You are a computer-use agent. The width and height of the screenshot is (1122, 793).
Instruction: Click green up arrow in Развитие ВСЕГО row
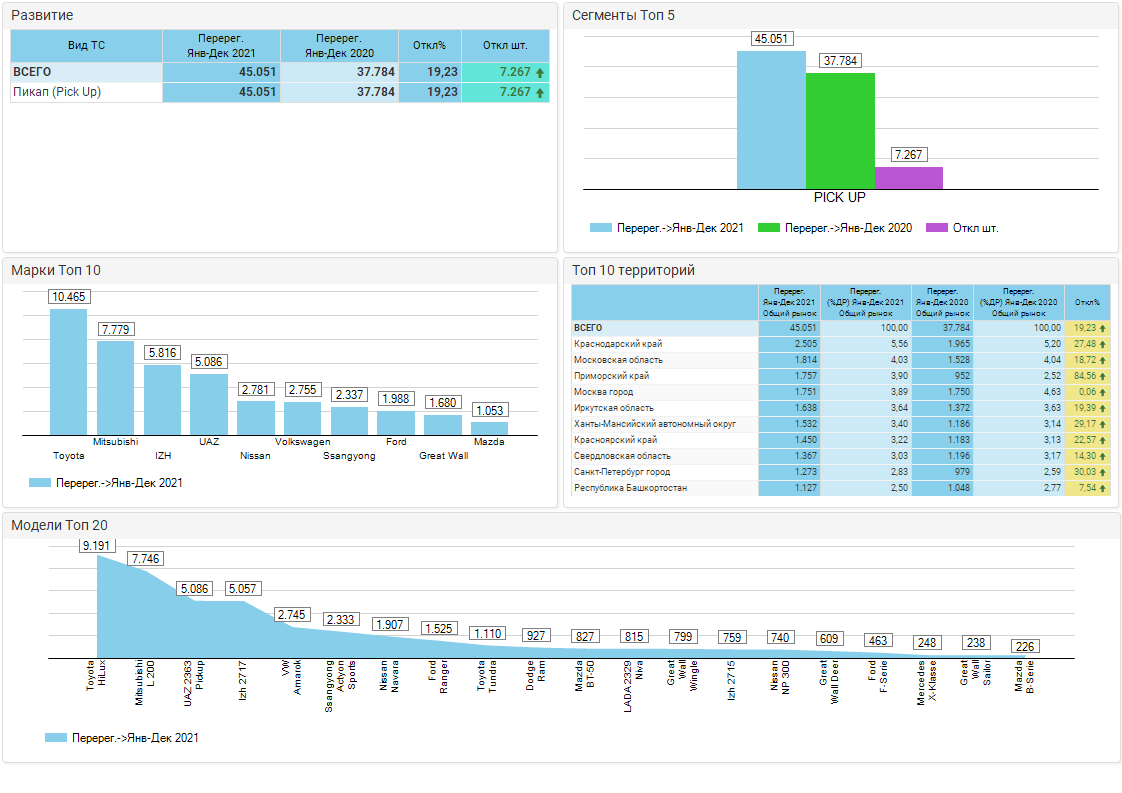pyautogui.click(x=540, y=73)
